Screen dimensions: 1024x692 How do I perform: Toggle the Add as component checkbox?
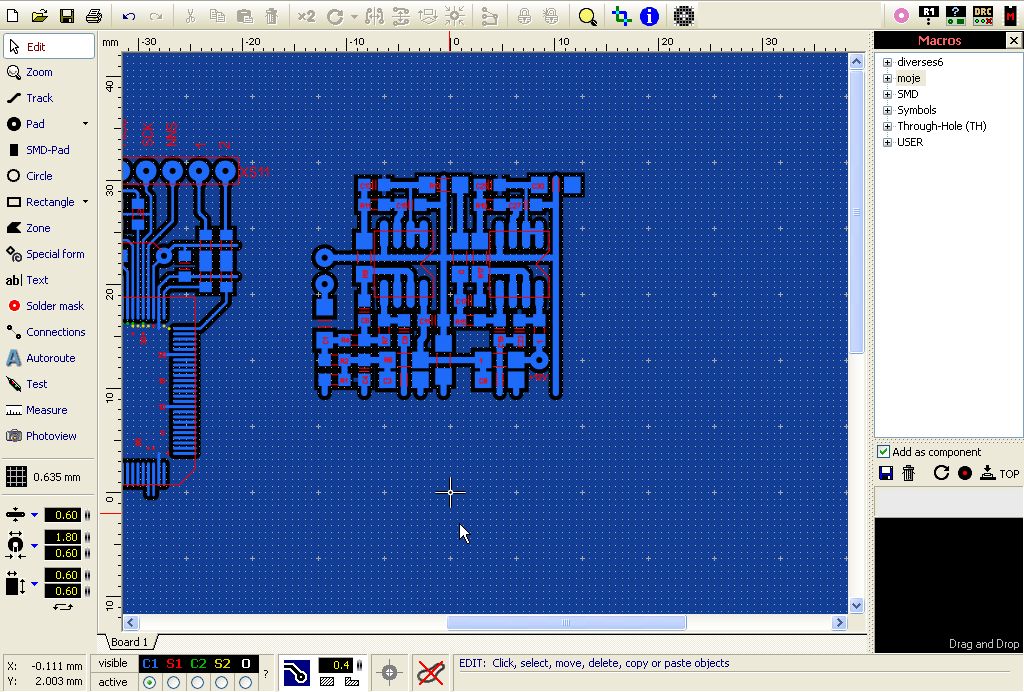pos(883,452)
